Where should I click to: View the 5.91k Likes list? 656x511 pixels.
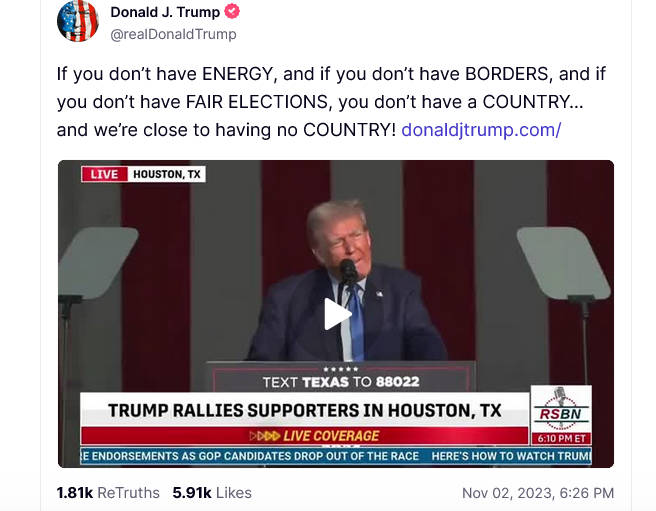coord(212,493)
